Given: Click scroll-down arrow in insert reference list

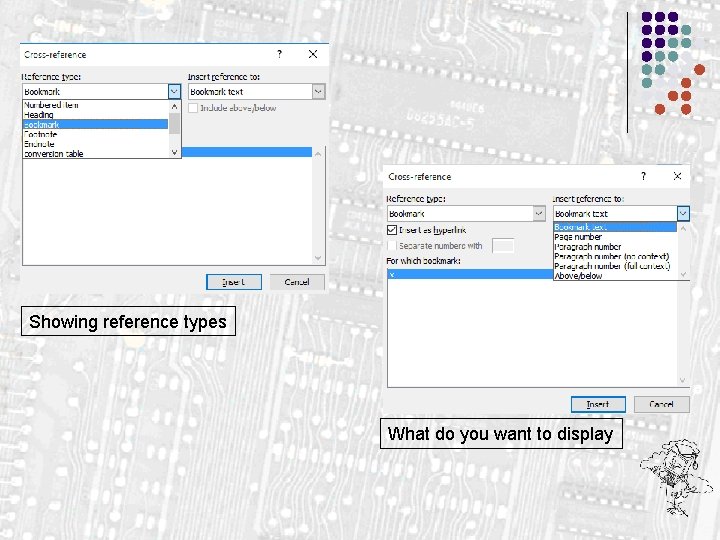Looking at the screenshot, I should (x=683, y=274).
